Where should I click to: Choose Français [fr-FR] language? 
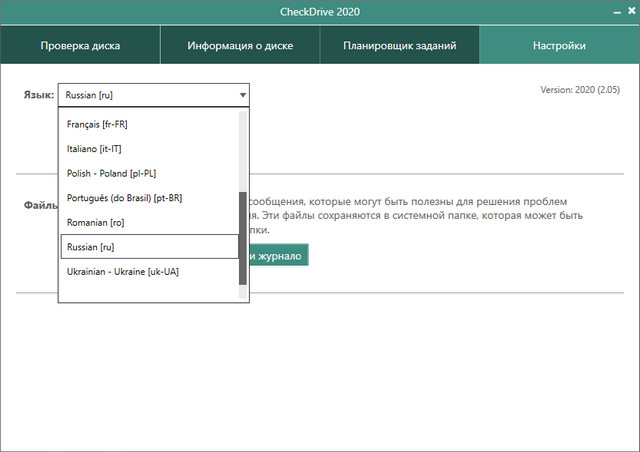[149, 124]
